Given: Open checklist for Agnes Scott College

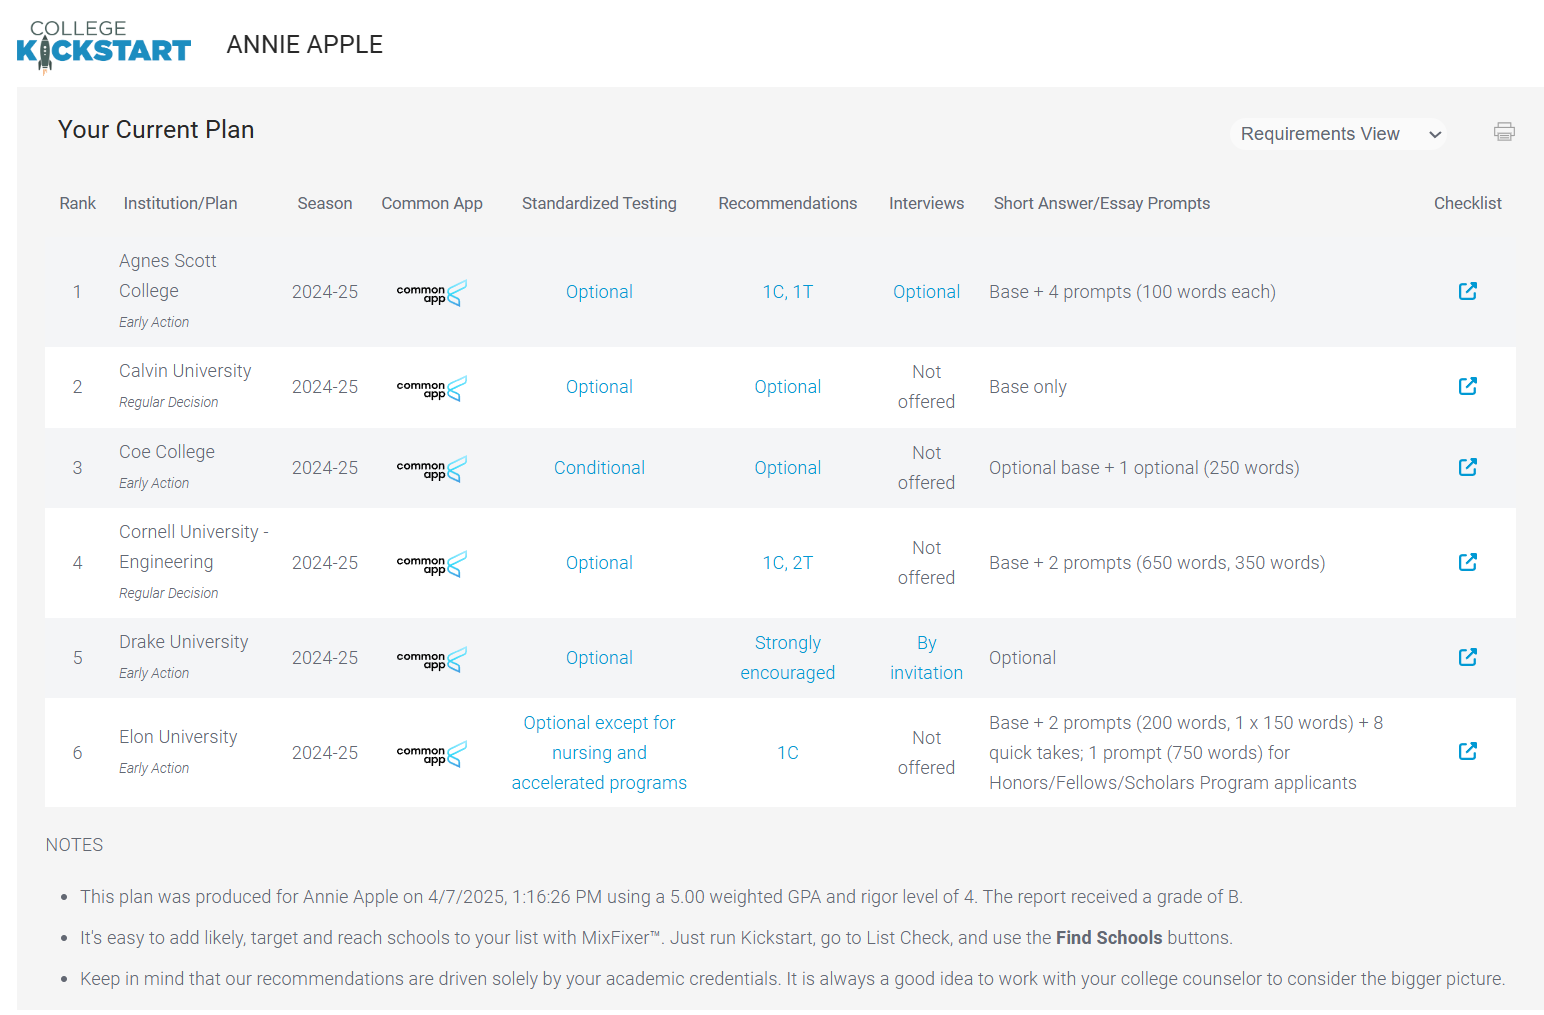Looking at the screenshot, I should coord(1467,291).
